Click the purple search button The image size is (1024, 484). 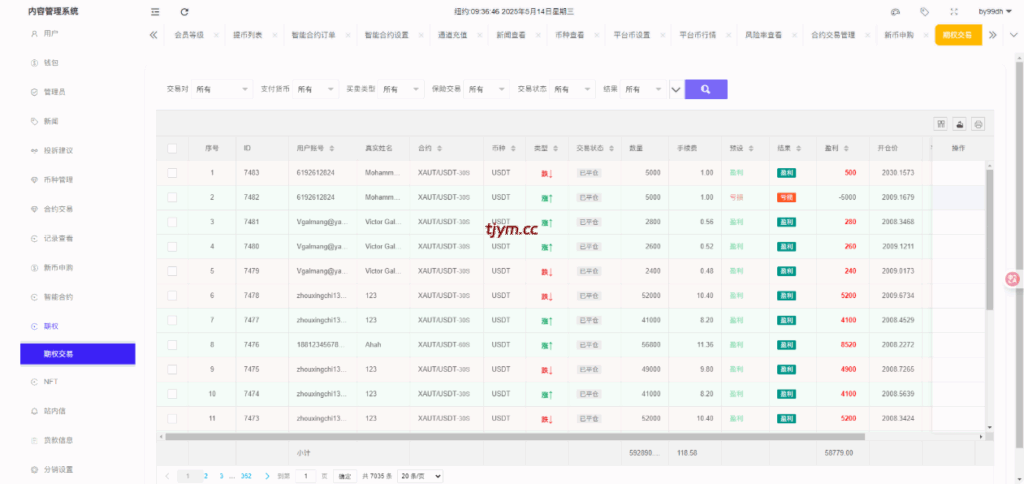(706, 89)
